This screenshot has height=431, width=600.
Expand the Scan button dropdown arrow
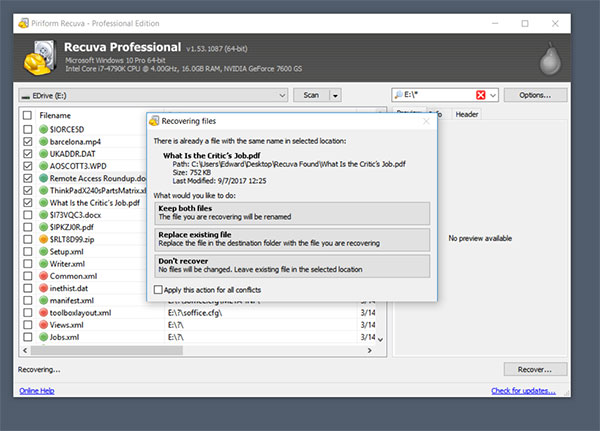pos(336,95)
